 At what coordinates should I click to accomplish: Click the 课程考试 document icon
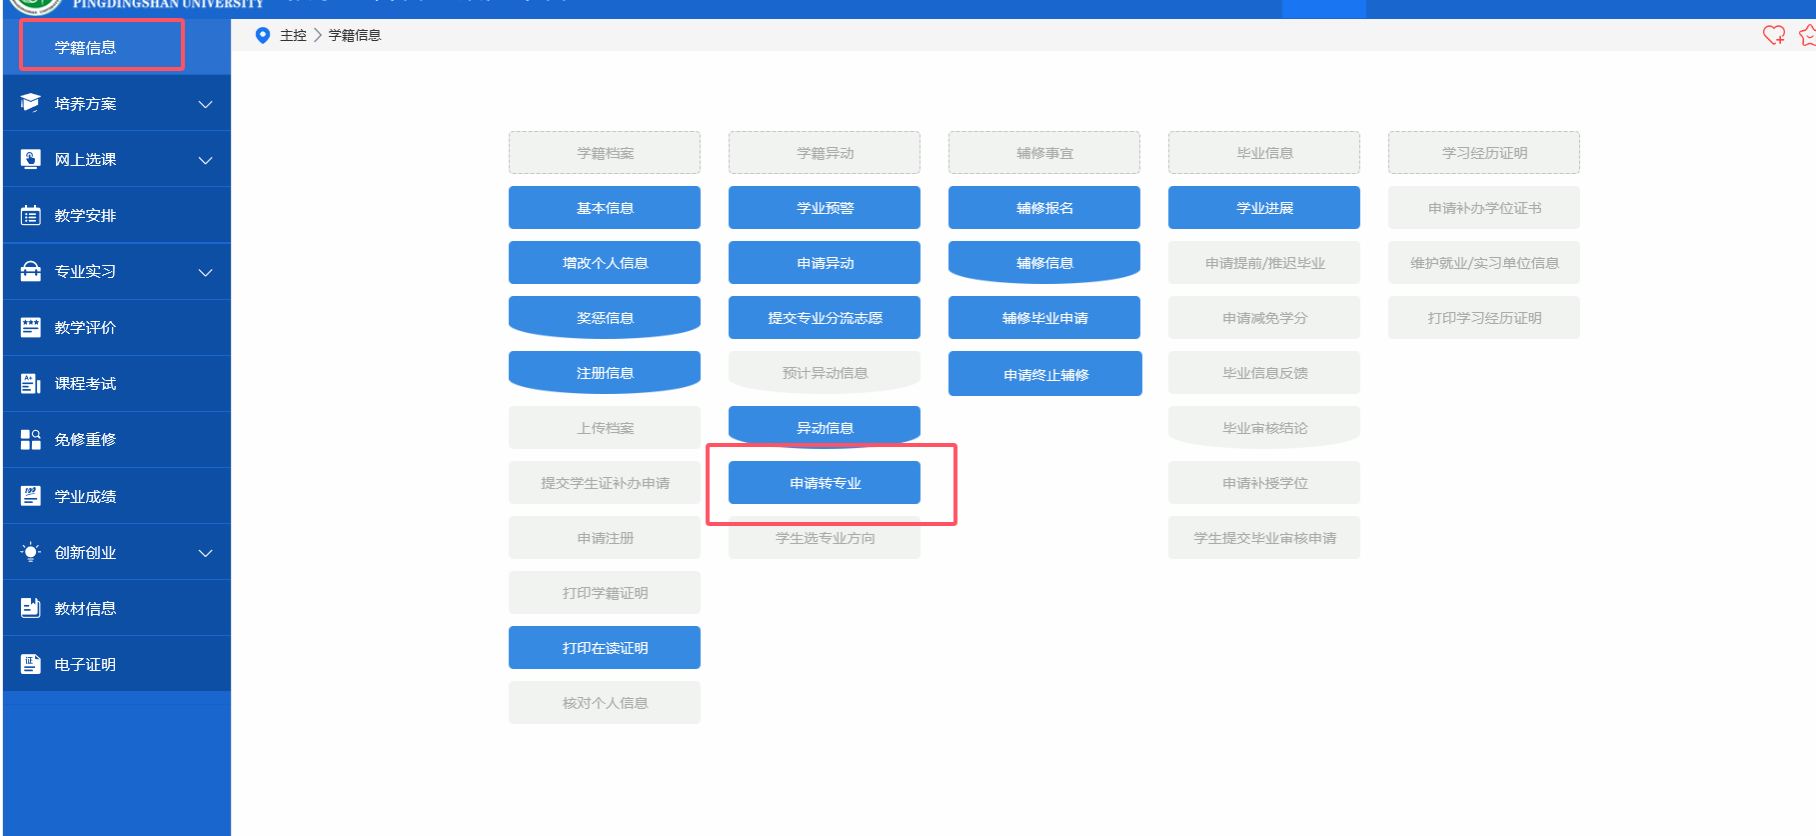(x=31, y=383)
